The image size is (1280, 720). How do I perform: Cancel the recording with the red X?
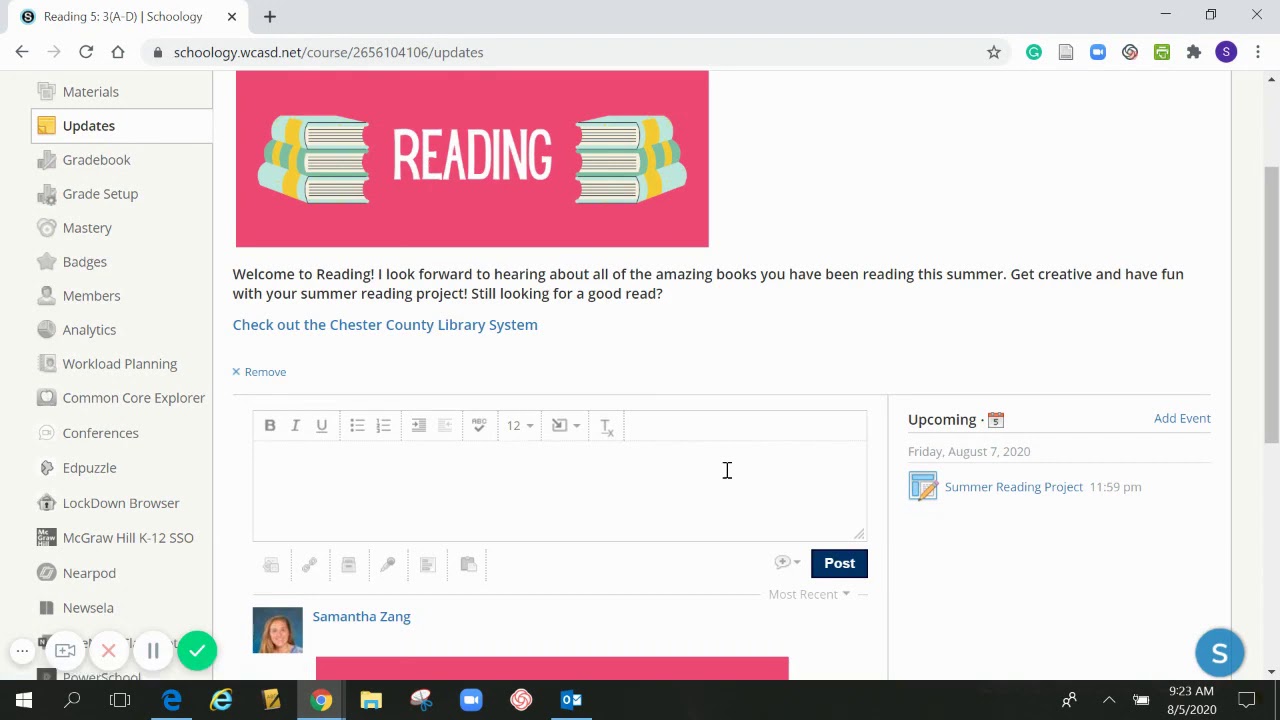click(109, 651)
